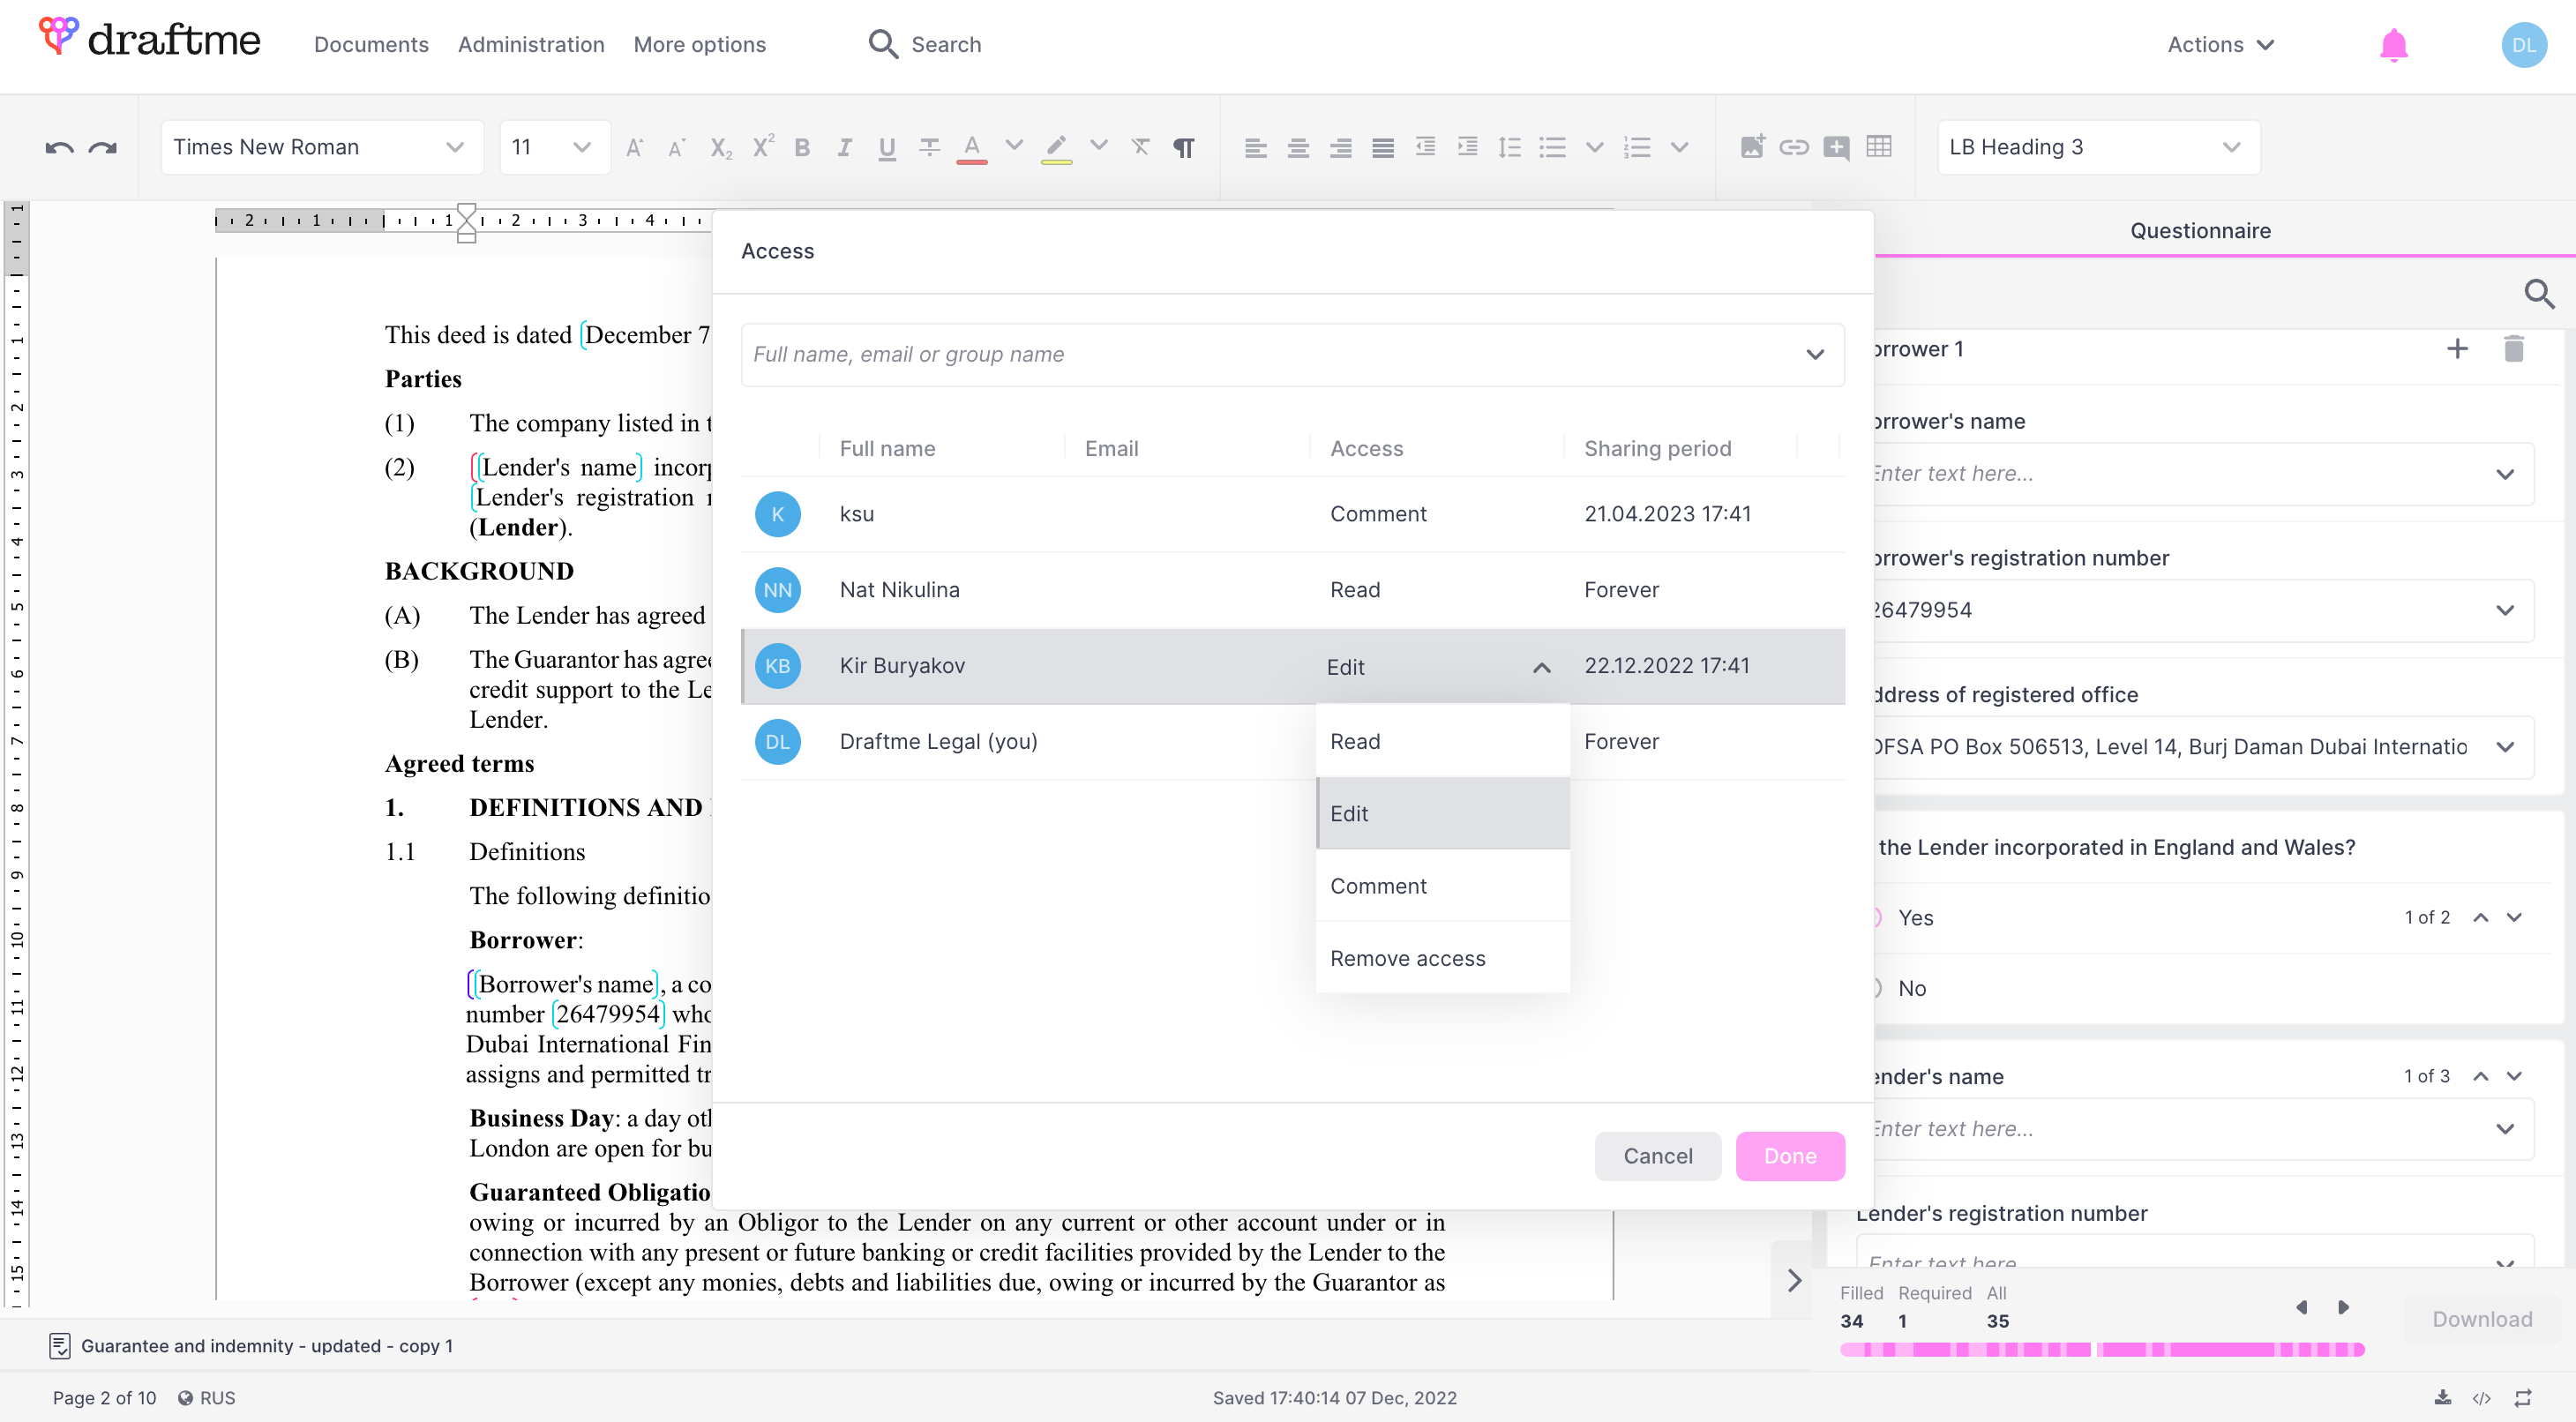Click the undo arrow icon
This screenshot has height=1422, width=2576.
(59, 148)
